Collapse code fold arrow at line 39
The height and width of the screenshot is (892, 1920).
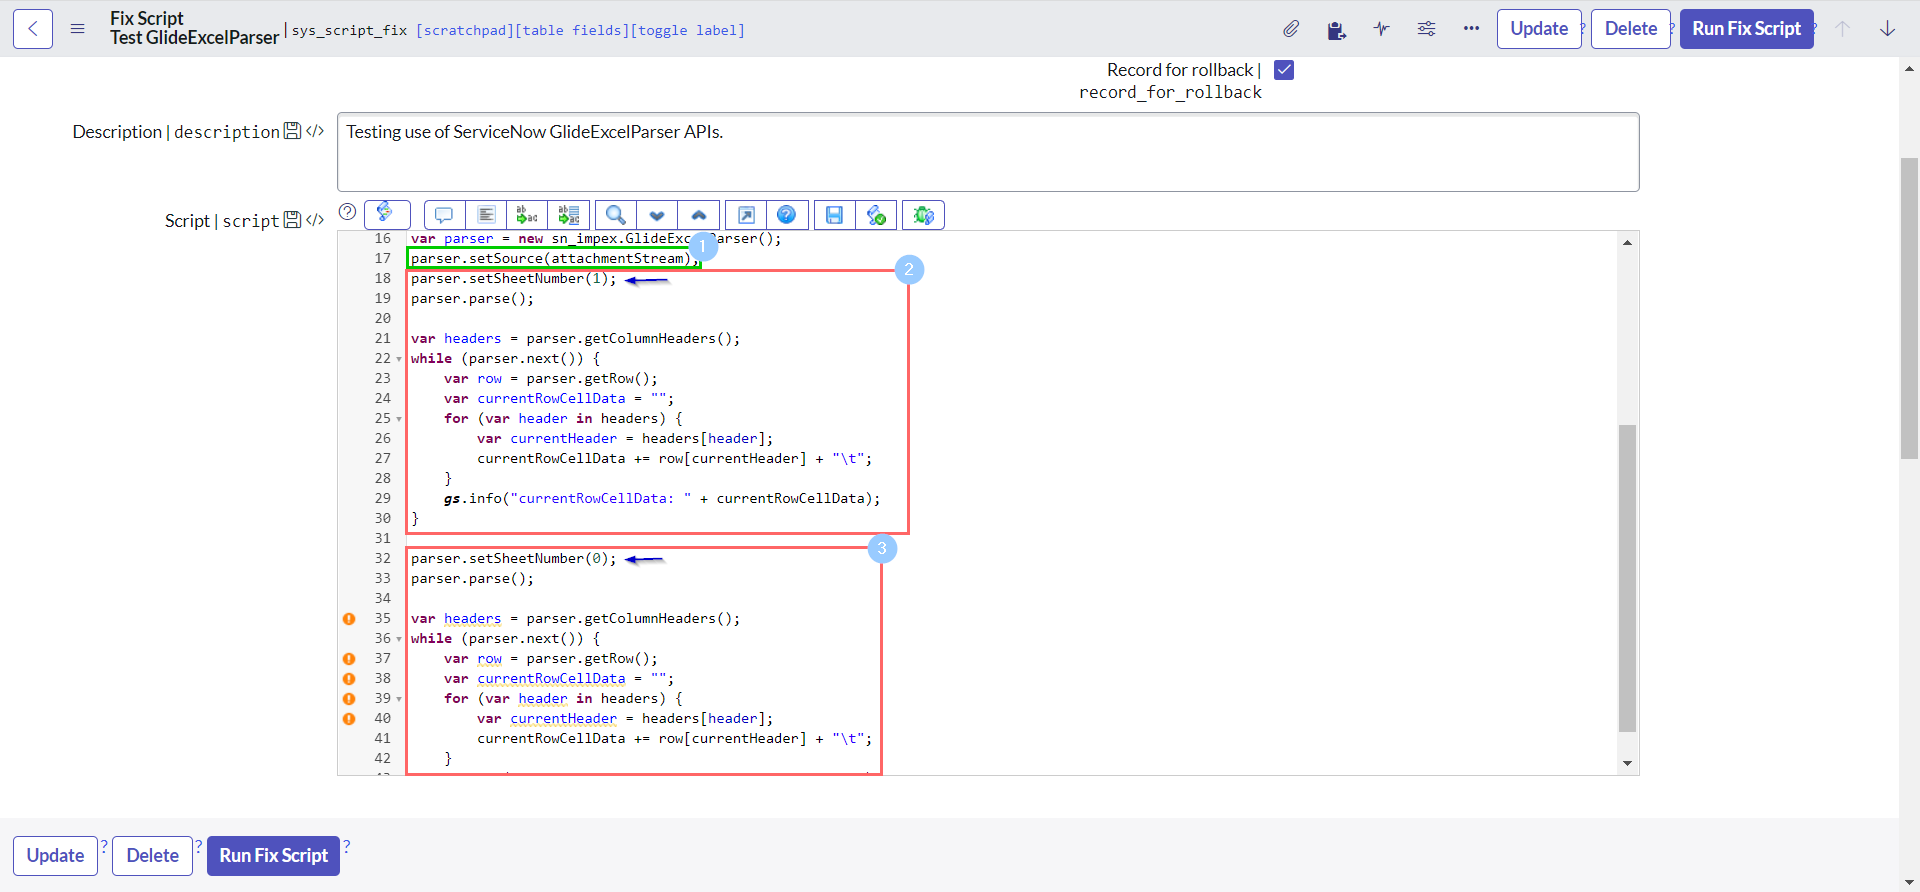tap(399, 699)
